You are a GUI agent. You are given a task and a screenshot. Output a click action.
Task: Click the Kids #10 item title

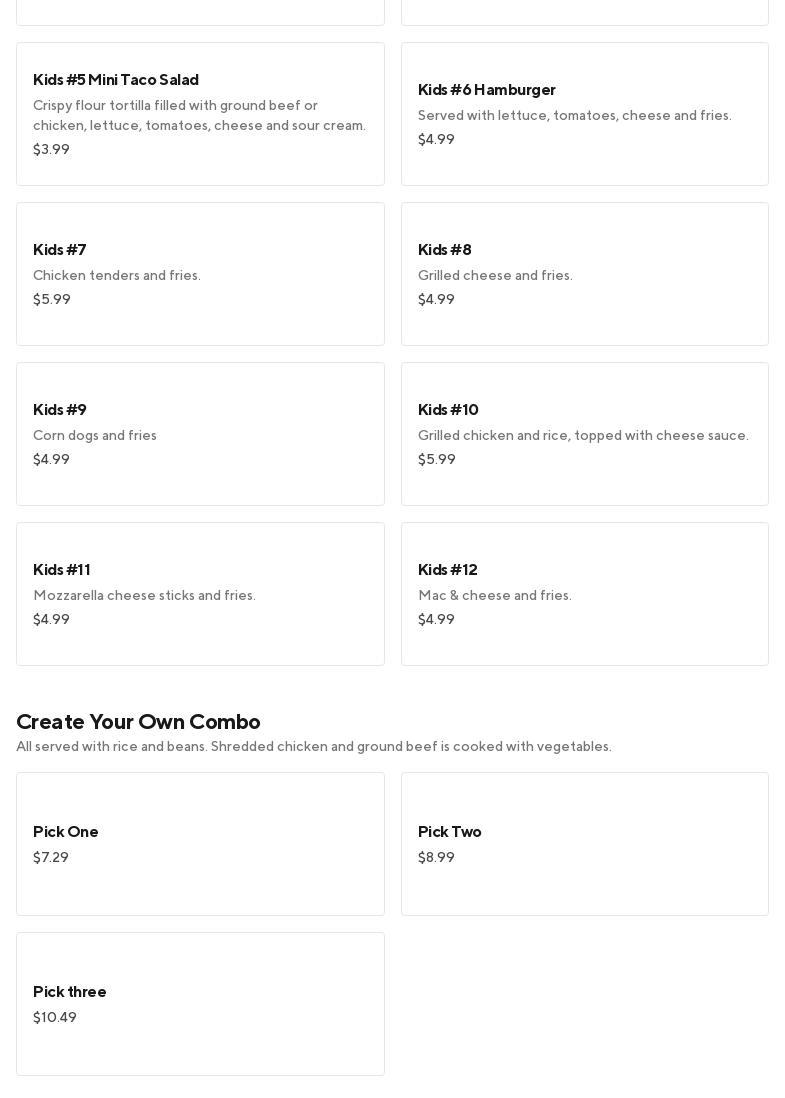448,410
